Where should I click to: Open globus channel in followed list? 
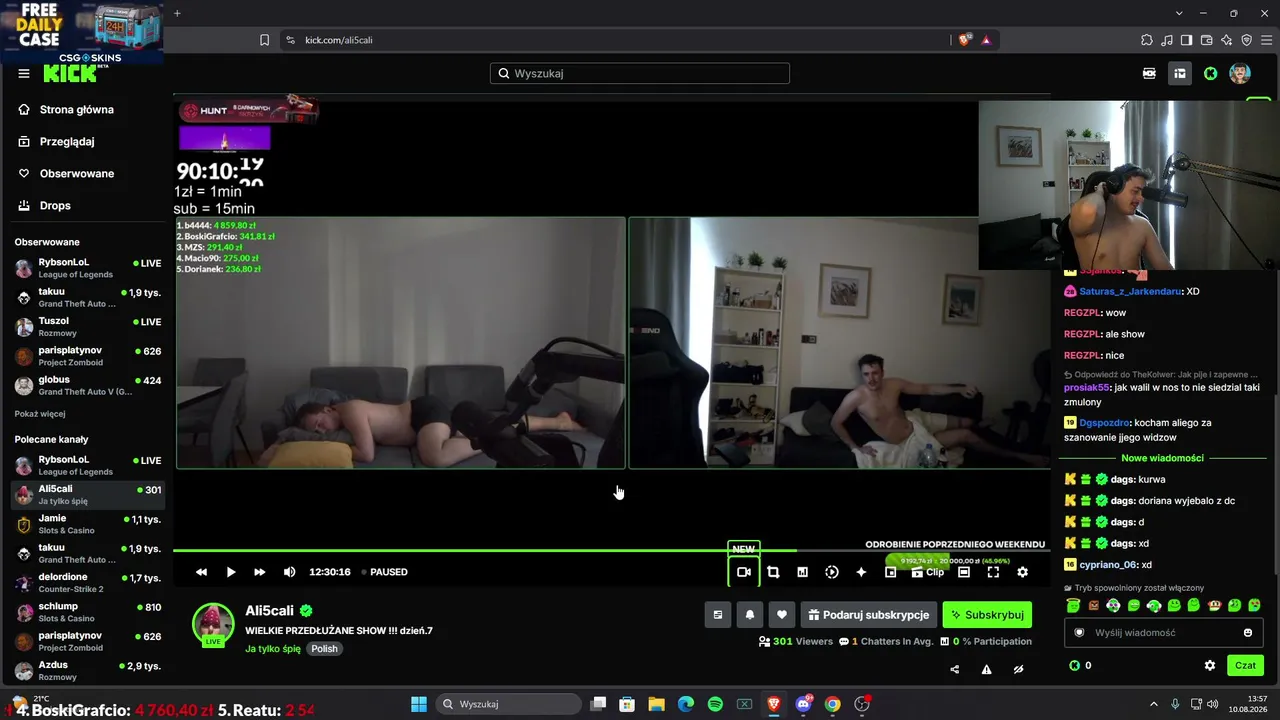(87, 385)
